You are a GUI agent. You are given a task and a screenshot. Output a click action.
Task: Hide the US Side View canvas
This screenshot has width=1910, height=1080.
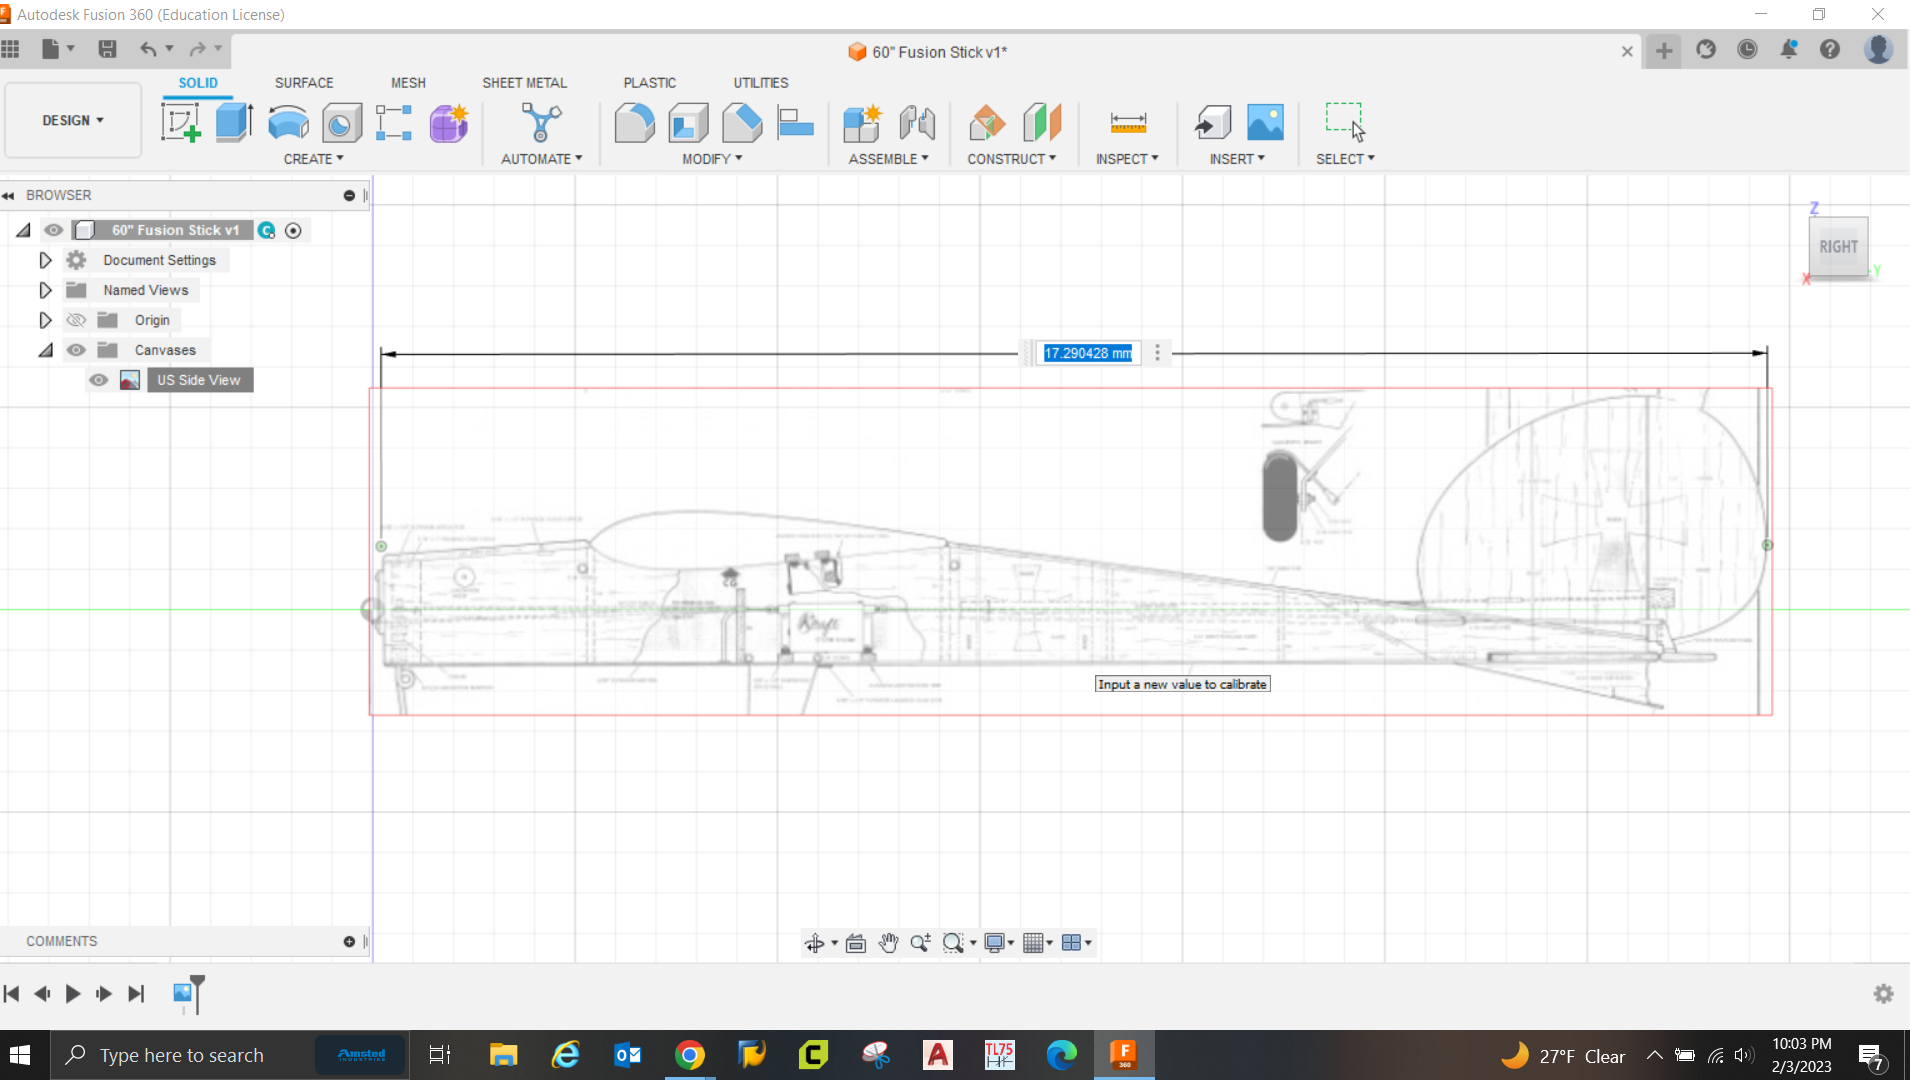click(98, 380)
